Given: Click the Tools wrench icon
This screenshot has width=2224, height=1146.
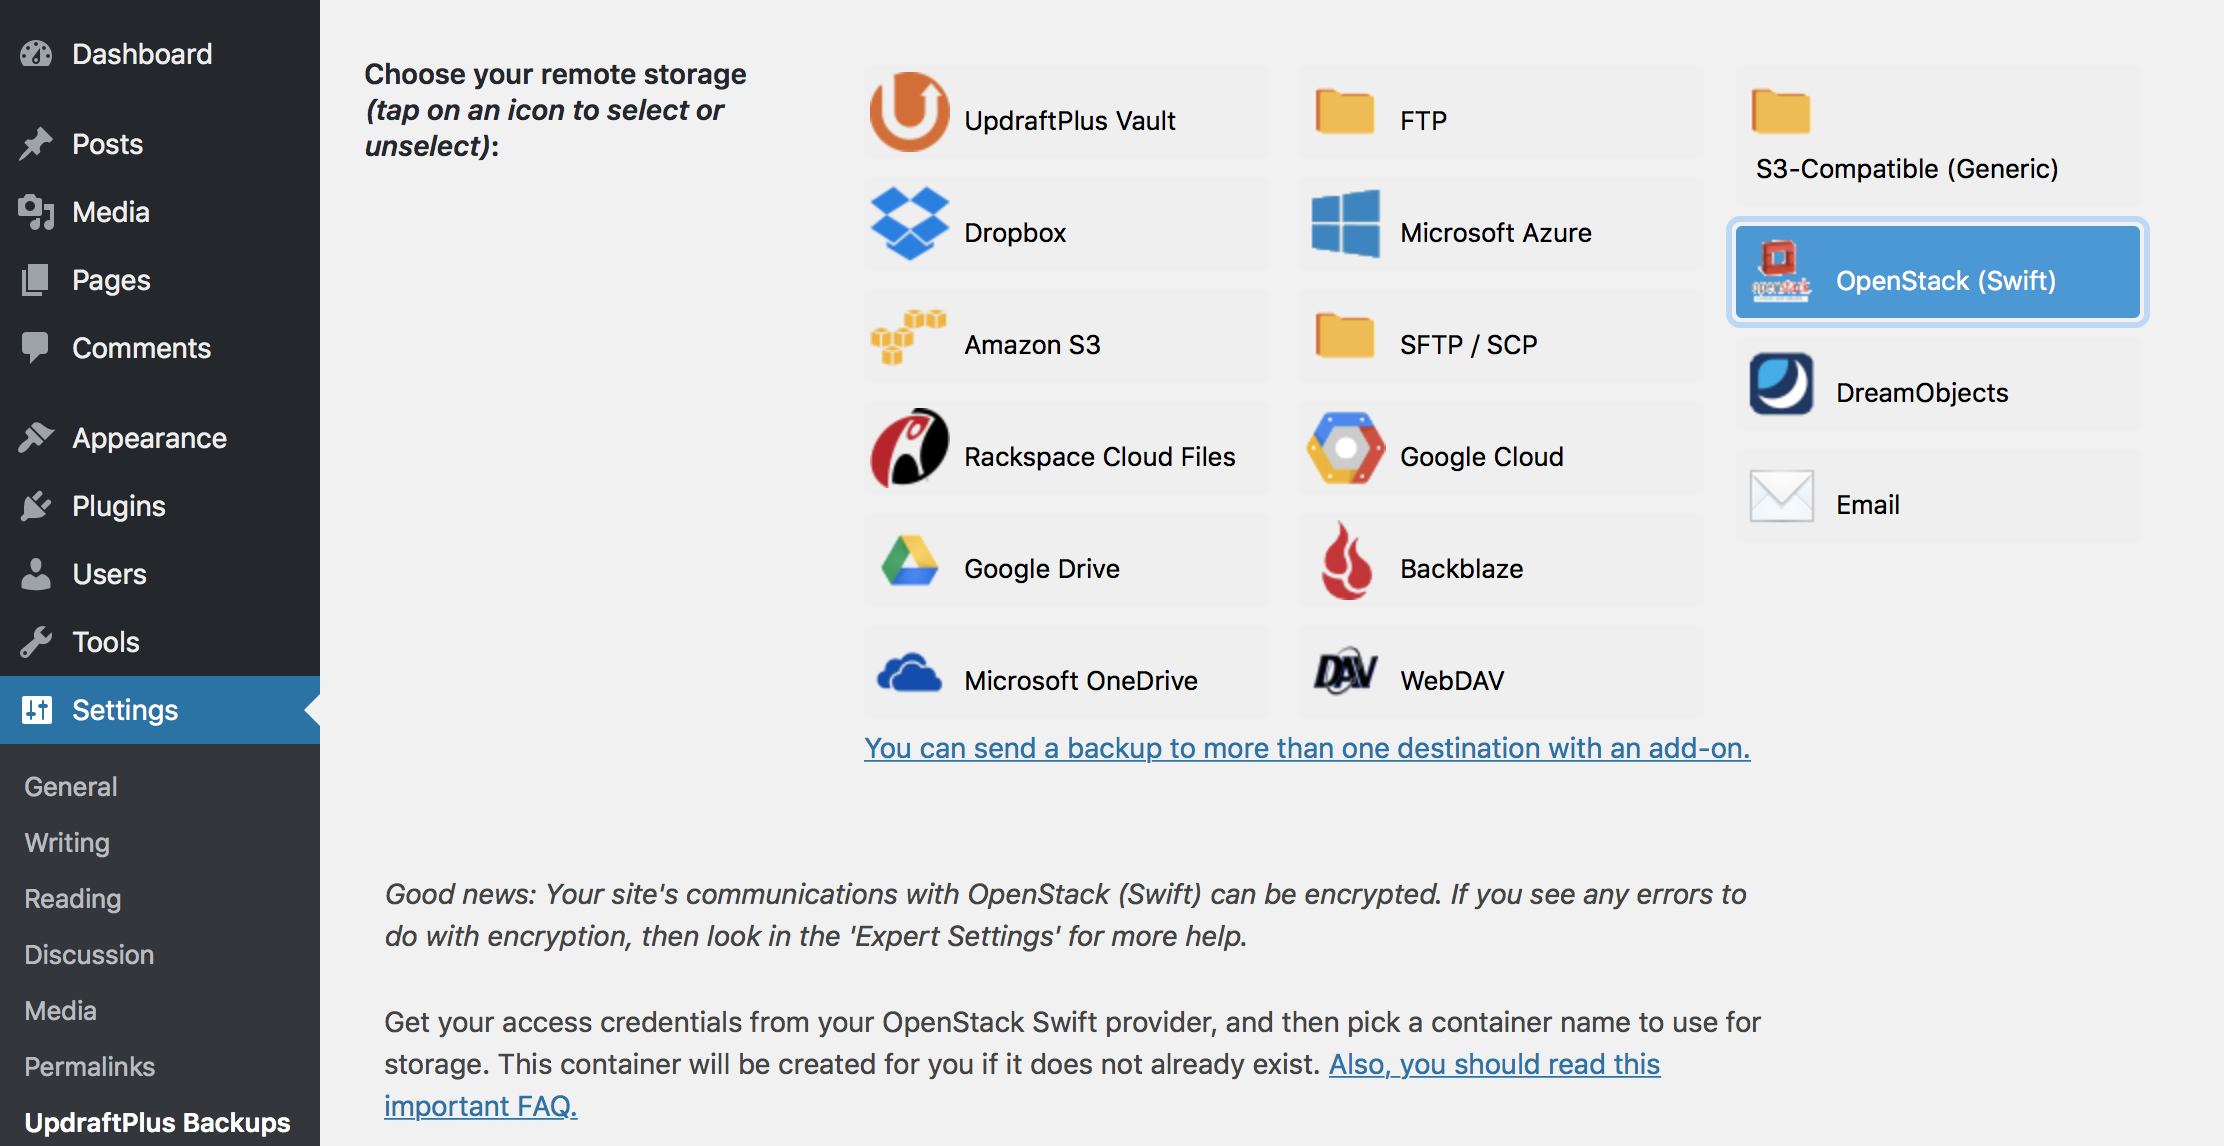Looking at the screenshot, I should [x=36, y=642].
